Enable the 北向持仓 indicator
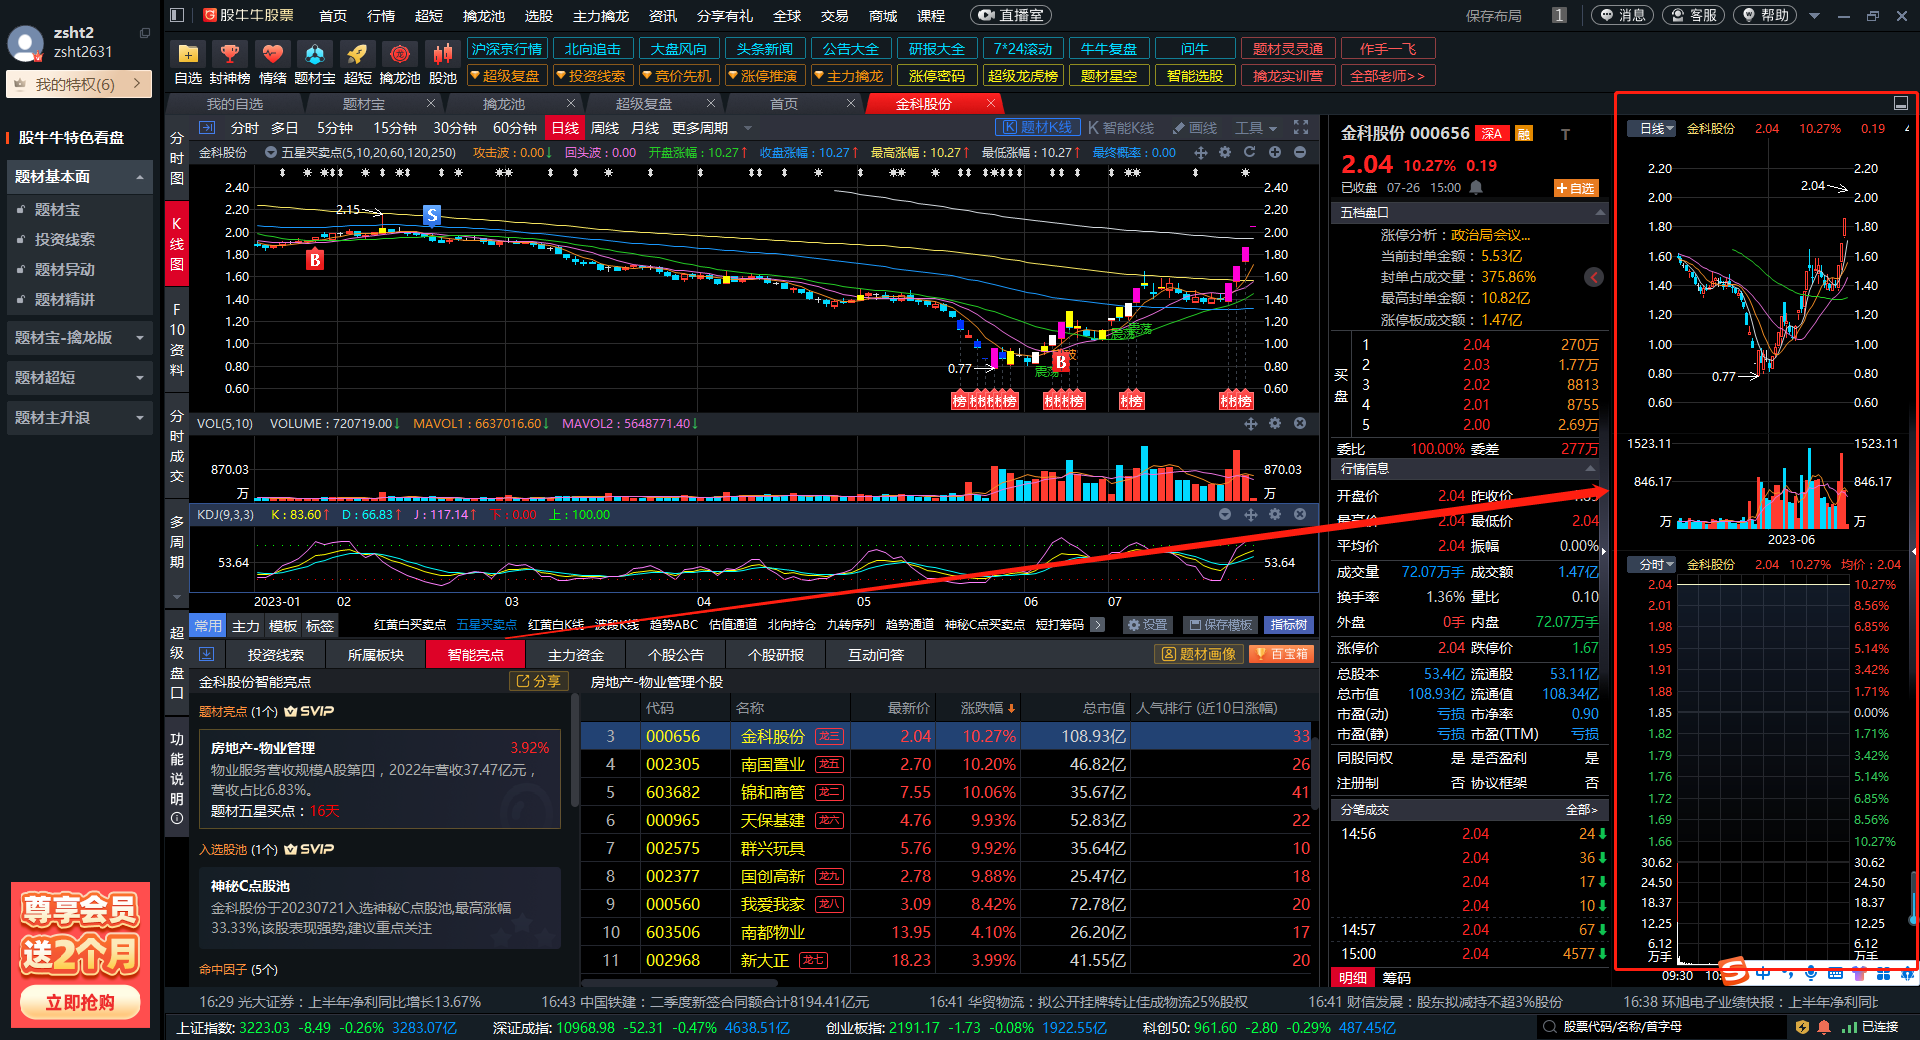 tap(792, 624)
